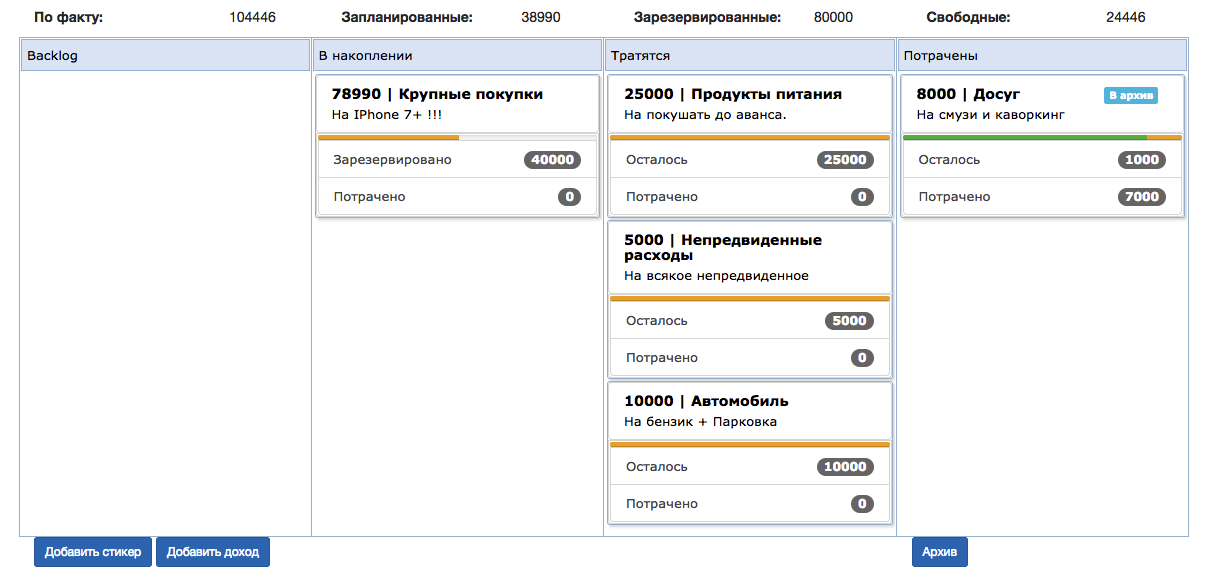
Task: Open the Непредвиденные расходы card title
Action: point(723,248)
